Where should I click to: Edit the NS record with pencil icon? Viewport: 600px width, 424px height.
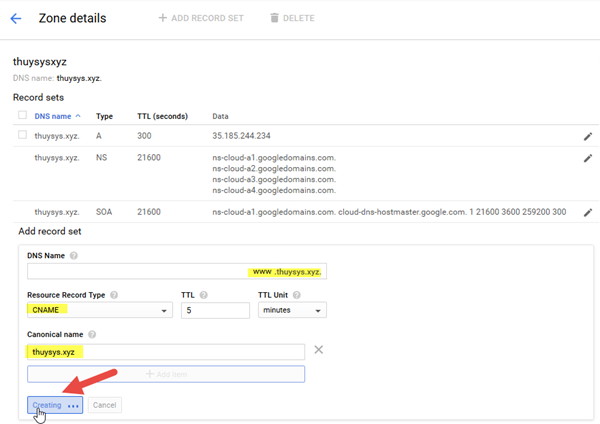(x=588, y=158)
